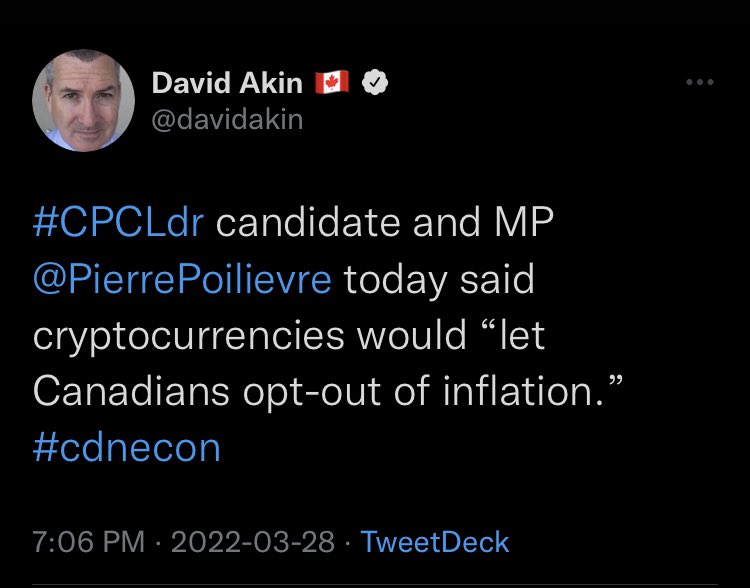The width and height of the screenshot is (750, 588).
Task: Click the Canadian flag emoji beside the name
Action: 332,85
